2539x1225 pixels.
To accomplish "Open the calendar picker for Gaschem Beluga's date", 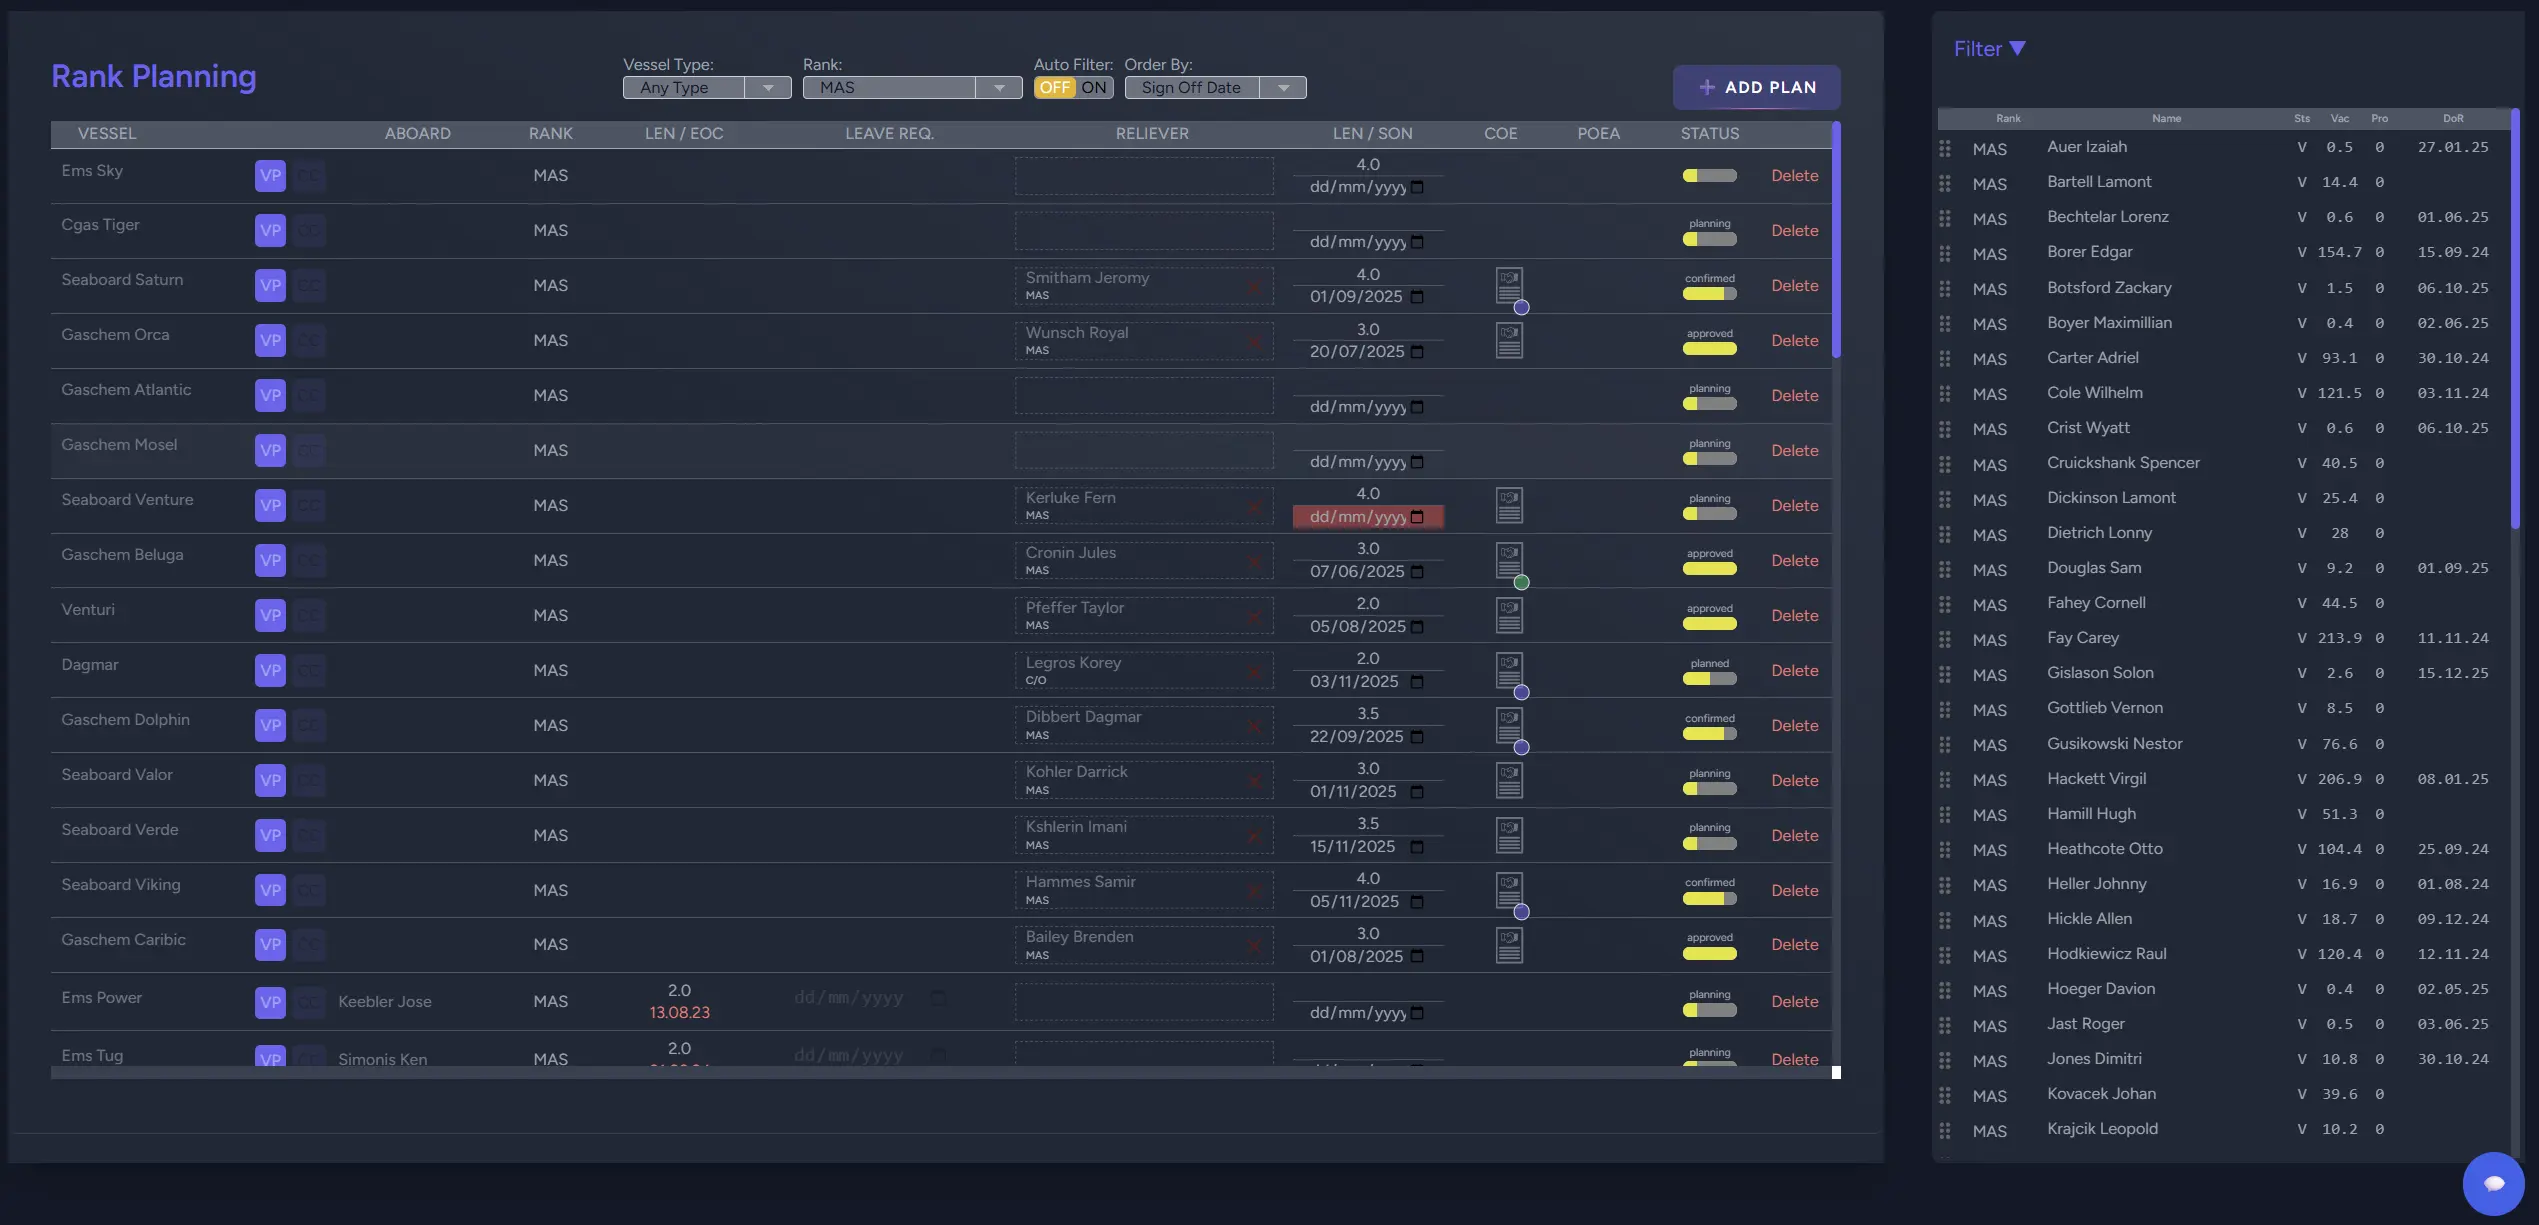I will click(1417, 572).
